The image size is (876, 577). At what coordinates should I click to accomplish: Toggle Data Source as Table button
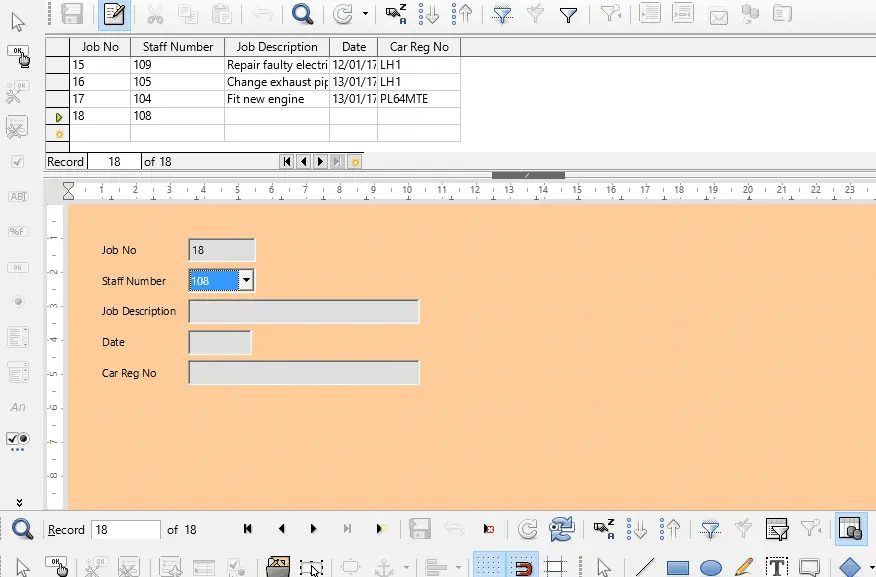pos(850,528)
